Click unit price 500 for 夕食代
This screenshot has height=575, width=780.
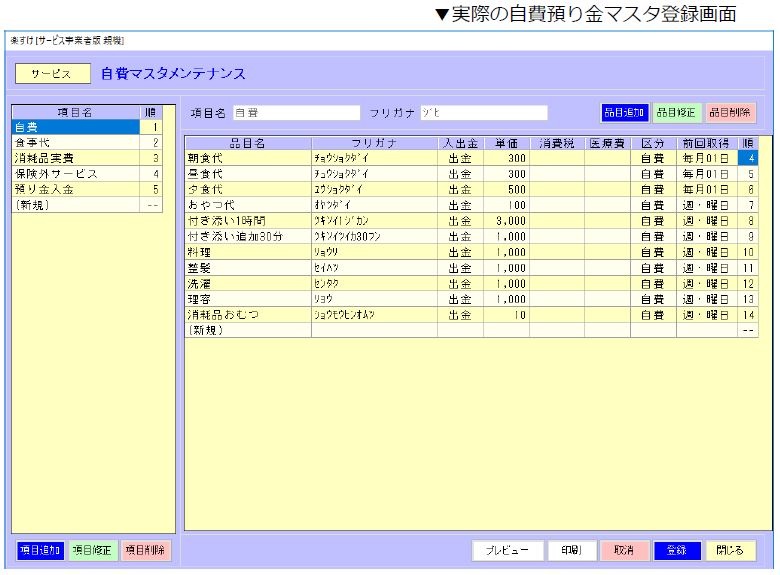(506, 189)
